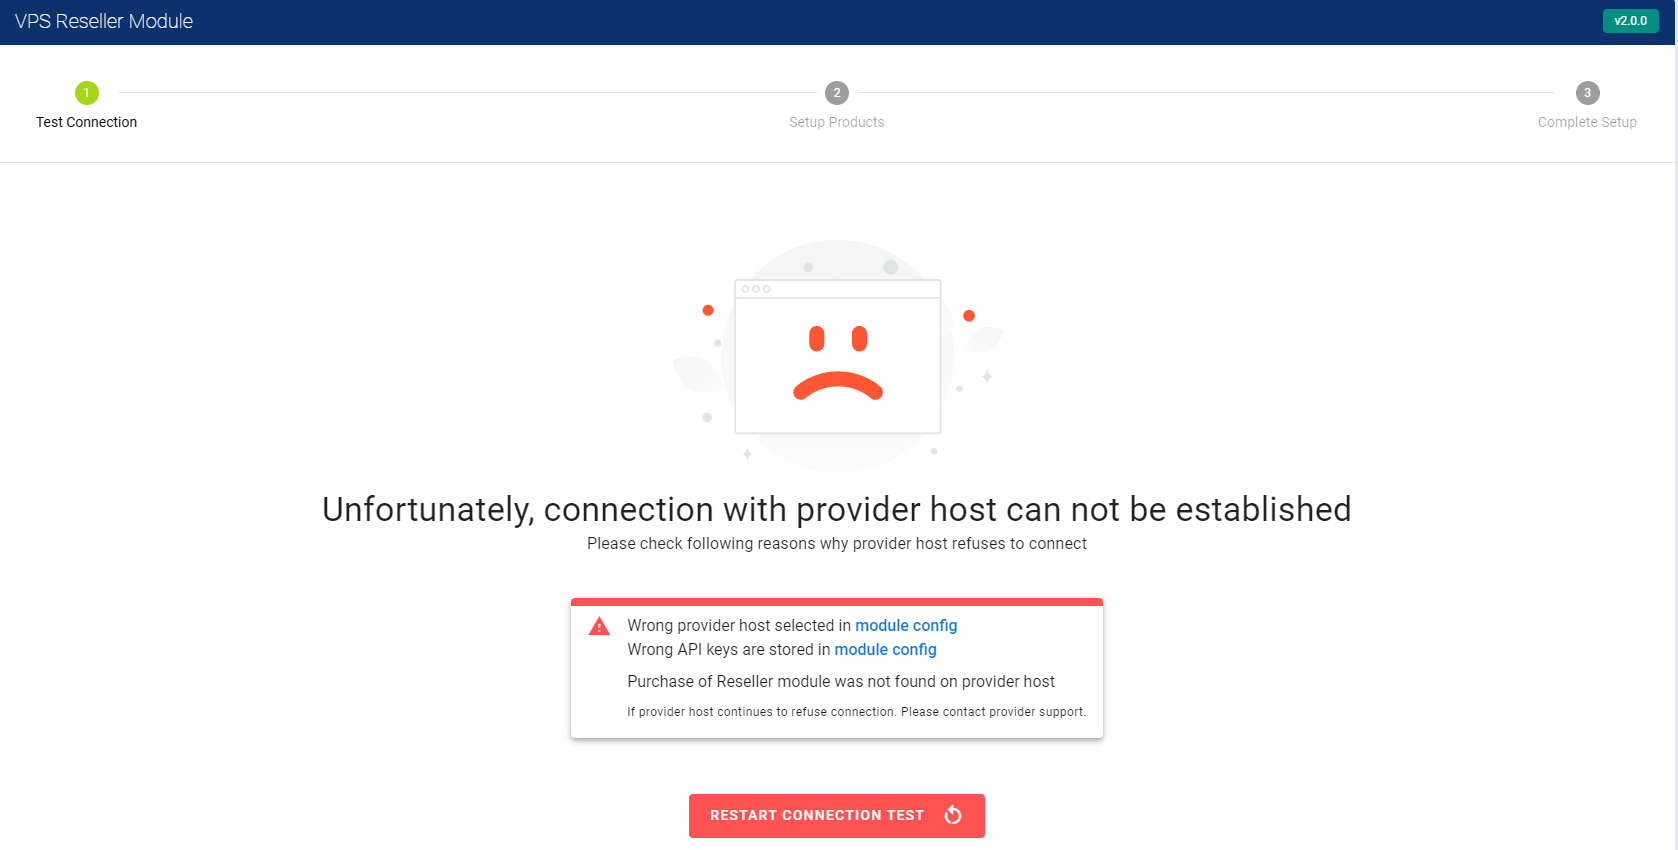This screenshot has height=850, width=1678.
Task: Click Restart Connection Test button
Action: 837,816
